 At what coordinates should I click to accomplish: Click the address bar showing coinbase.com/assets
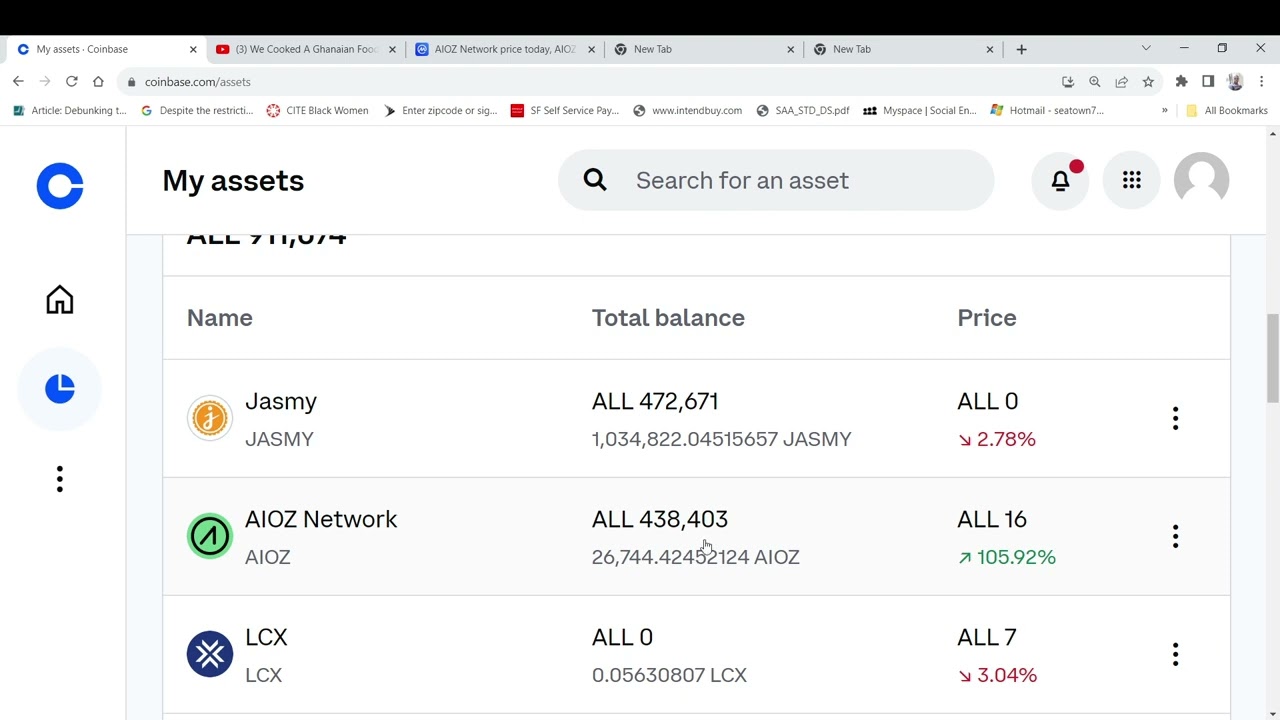click(x=590, y=82)
